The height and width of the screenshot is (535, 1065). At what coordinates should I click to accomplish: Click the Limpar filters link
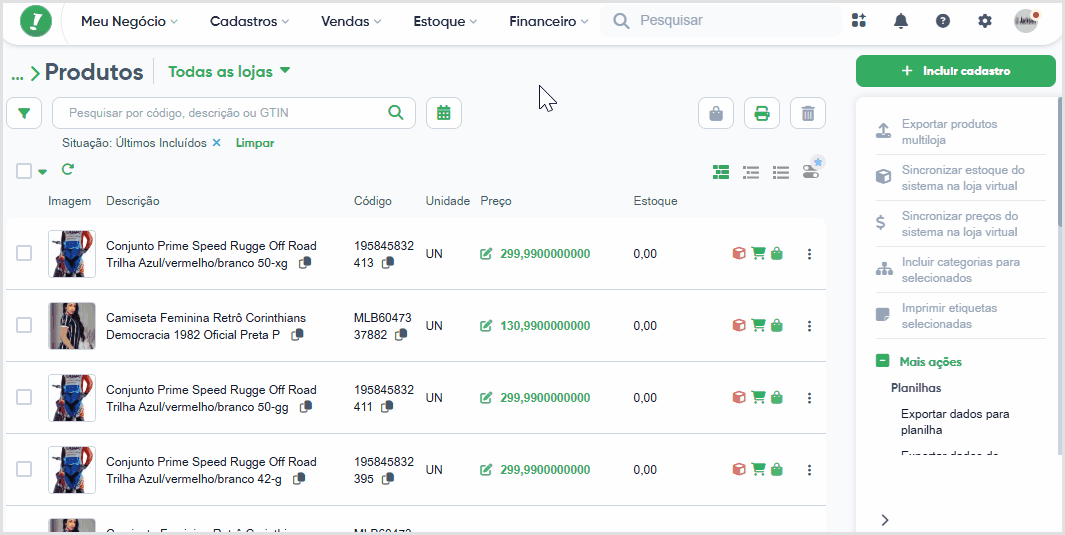(x=255, y=143)
